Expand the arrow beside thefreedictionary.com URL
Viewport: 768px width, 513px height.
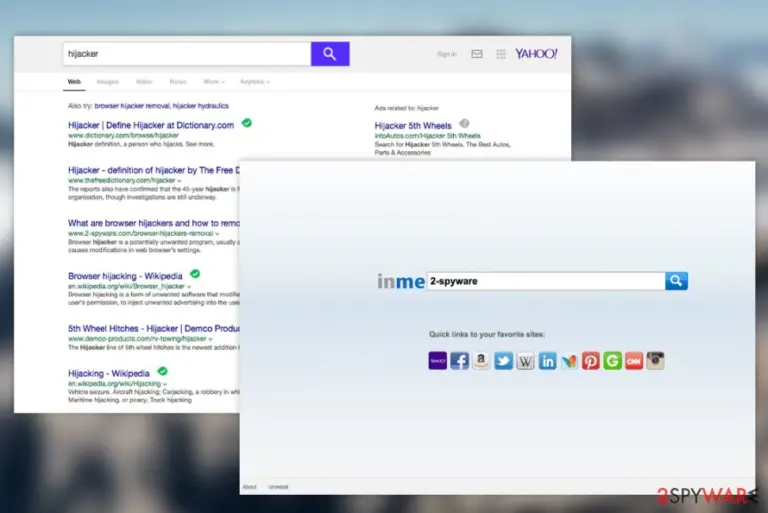(179, 181)
